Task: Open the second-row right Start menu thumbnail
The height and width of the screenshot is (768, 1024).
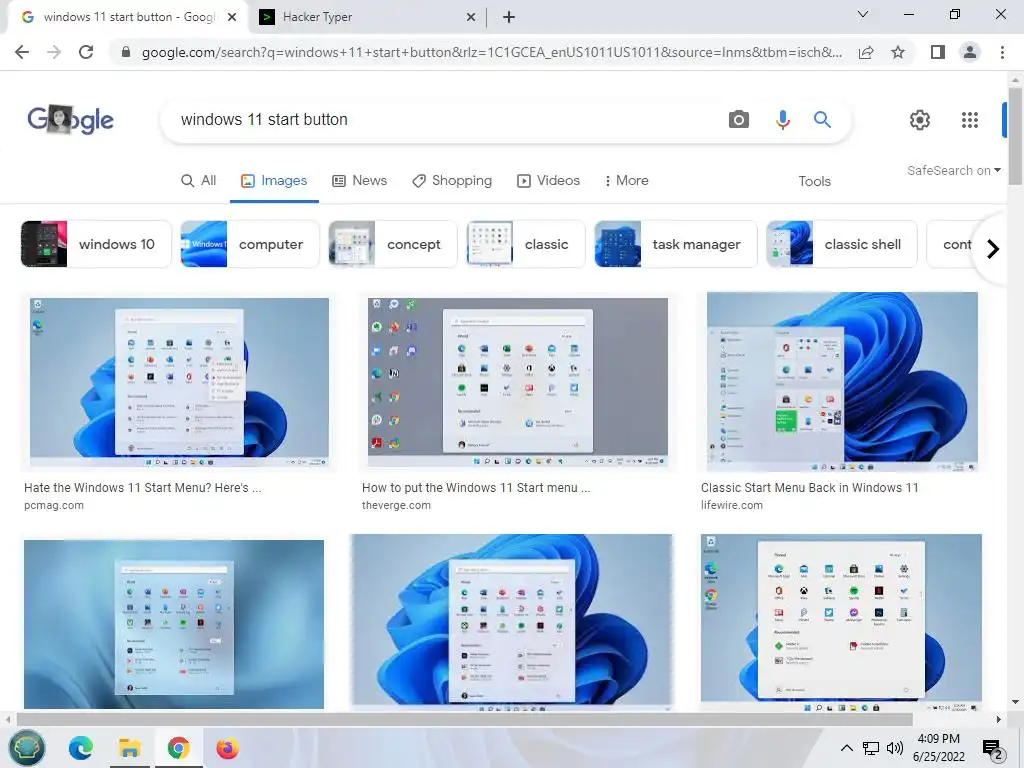Action: pyautogui.click(x=841, y=622)
